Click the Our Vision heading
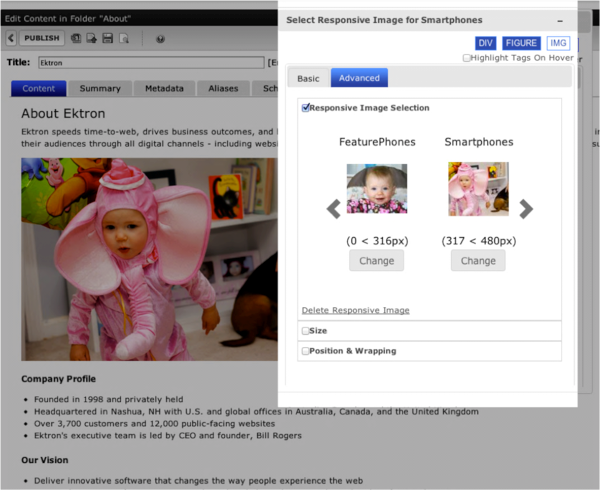This screenshot has width=600, height=490. [45, 460]
